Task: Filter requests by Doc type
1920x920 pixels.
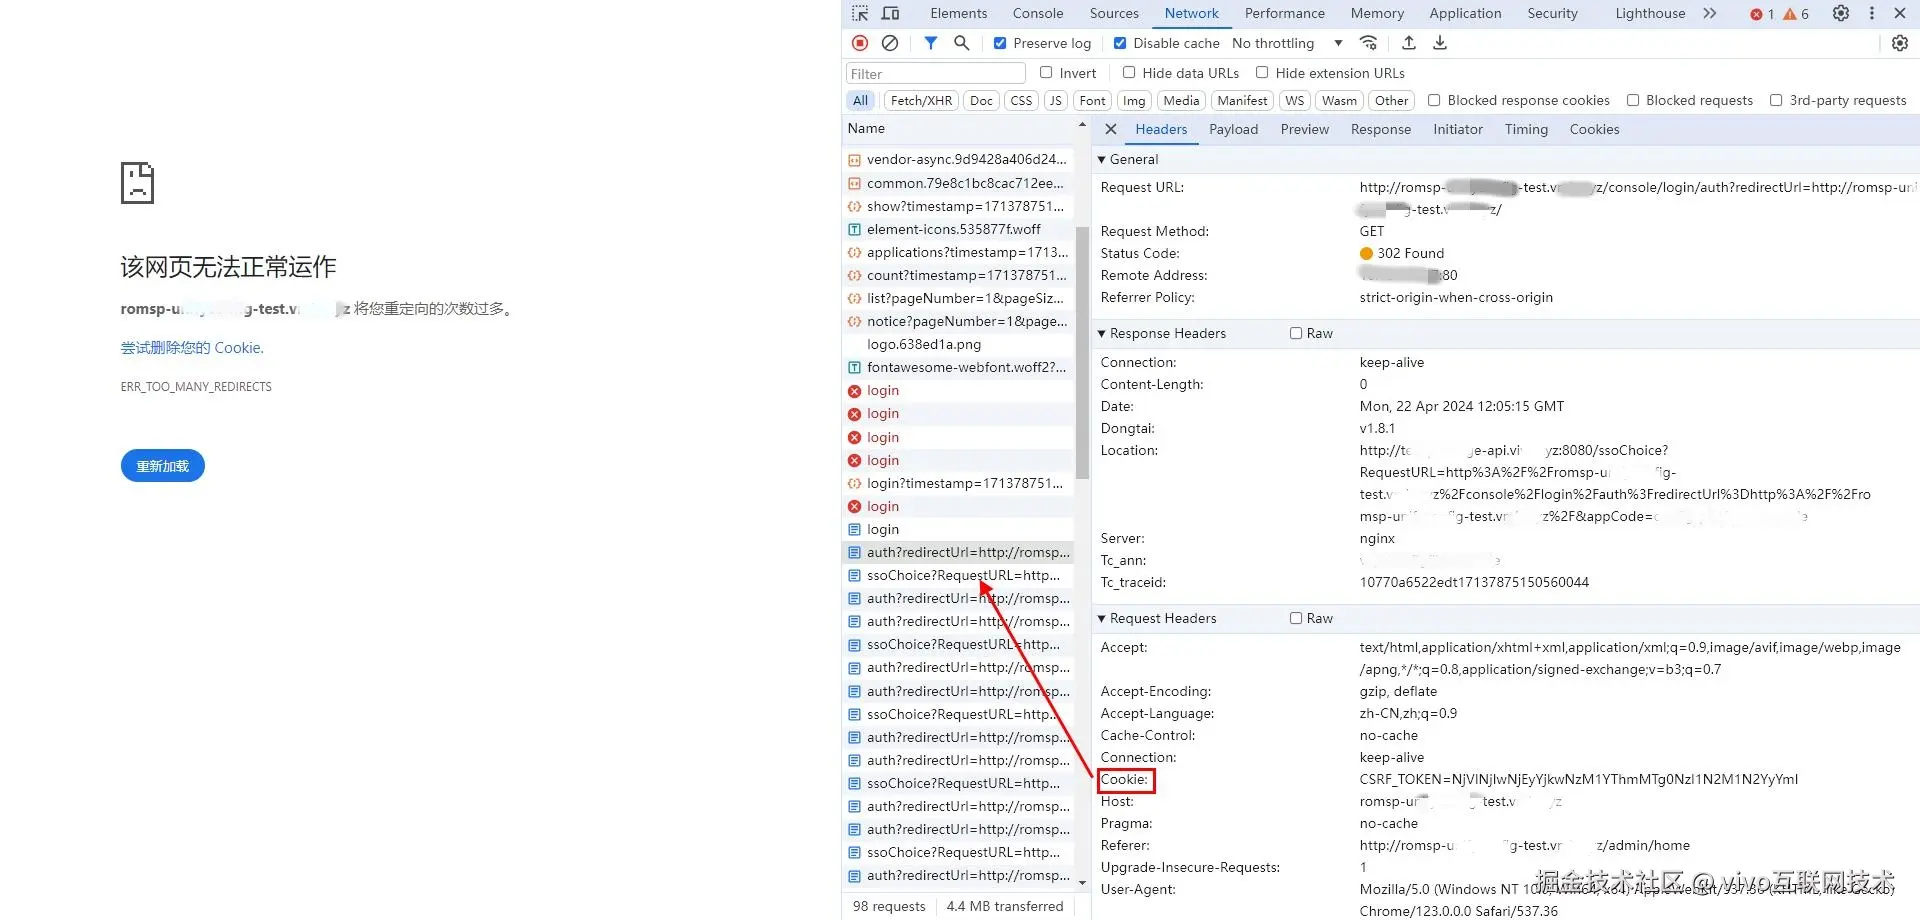Action: [x=981, y=100]
